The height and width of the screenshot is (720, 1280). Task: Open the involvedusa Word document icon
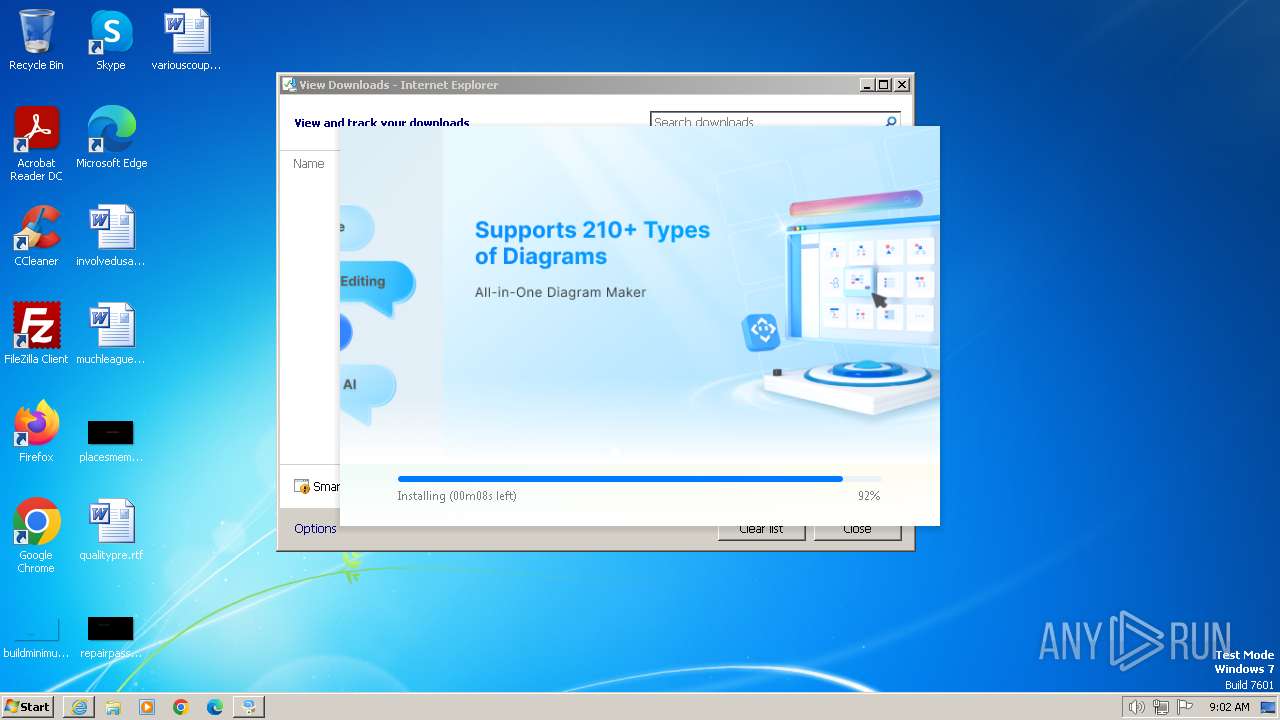111,236
